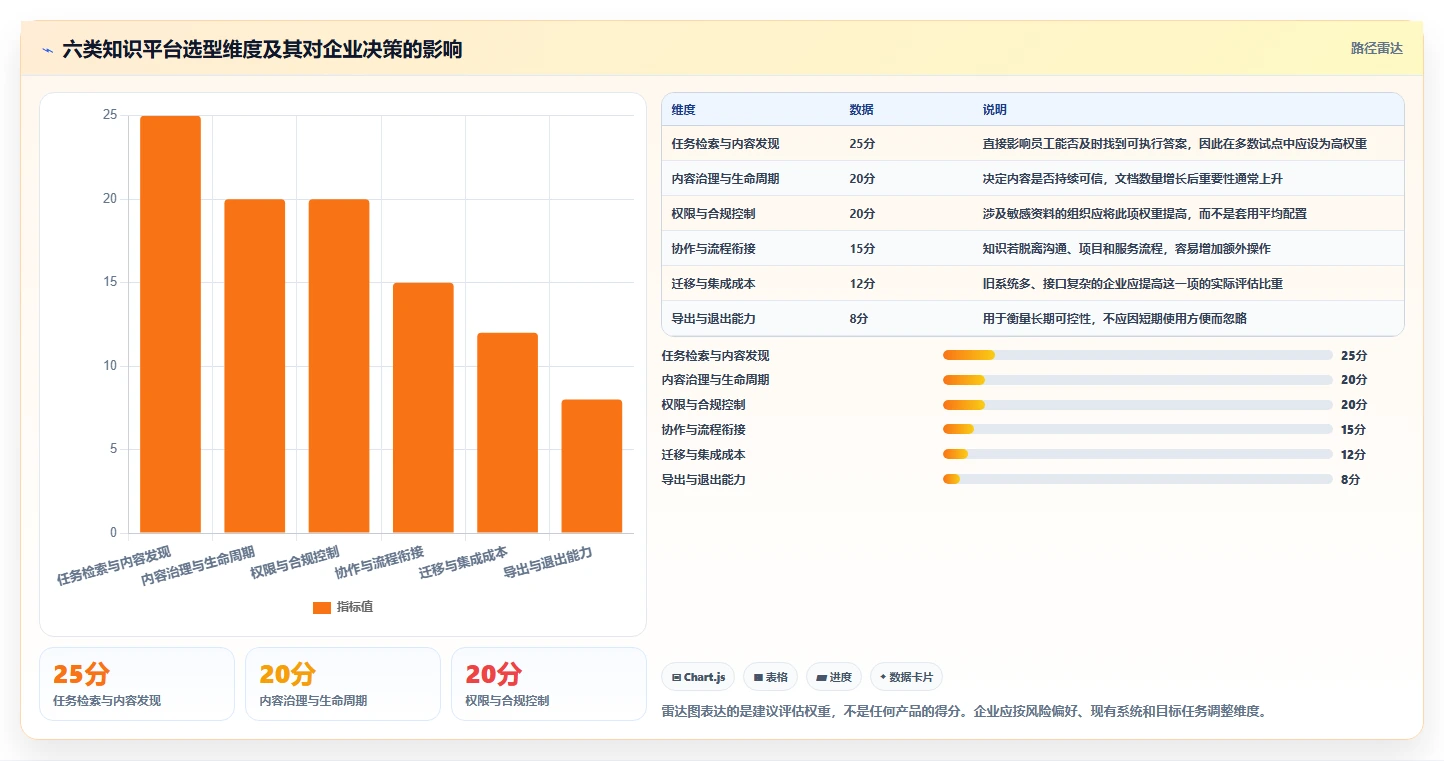Click the 协作与流程衔接 table row name

pos(714,249)
